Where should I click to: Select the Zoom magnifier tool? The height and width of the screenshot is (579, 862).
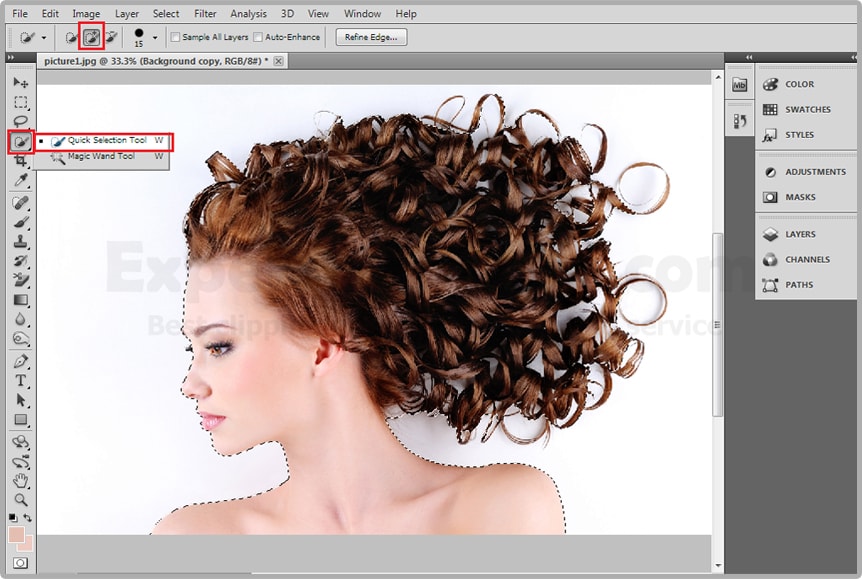click(x=20, y=499)
